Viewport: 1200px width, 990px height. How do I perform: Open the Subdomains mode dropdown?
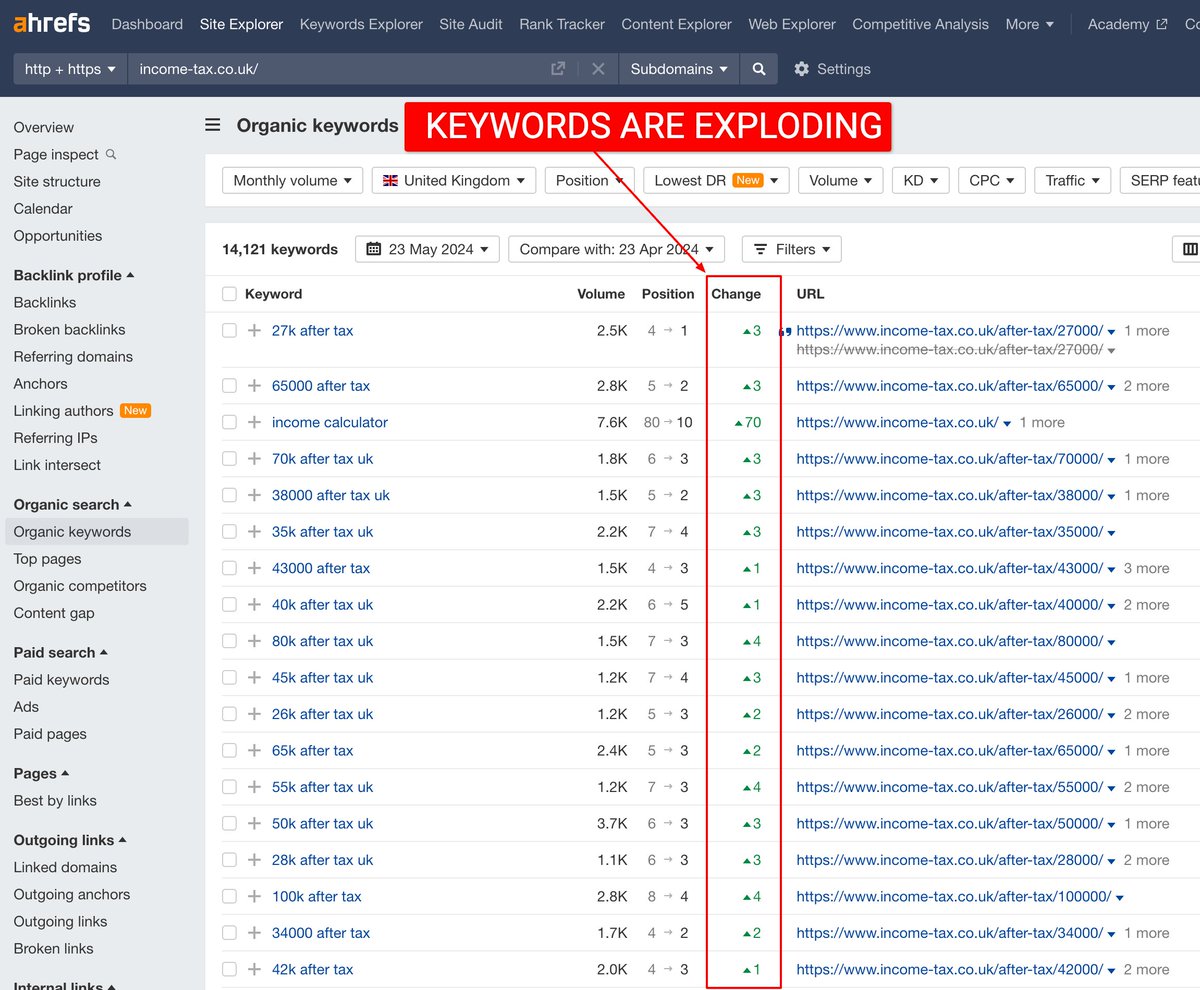[x=679, y=69]
